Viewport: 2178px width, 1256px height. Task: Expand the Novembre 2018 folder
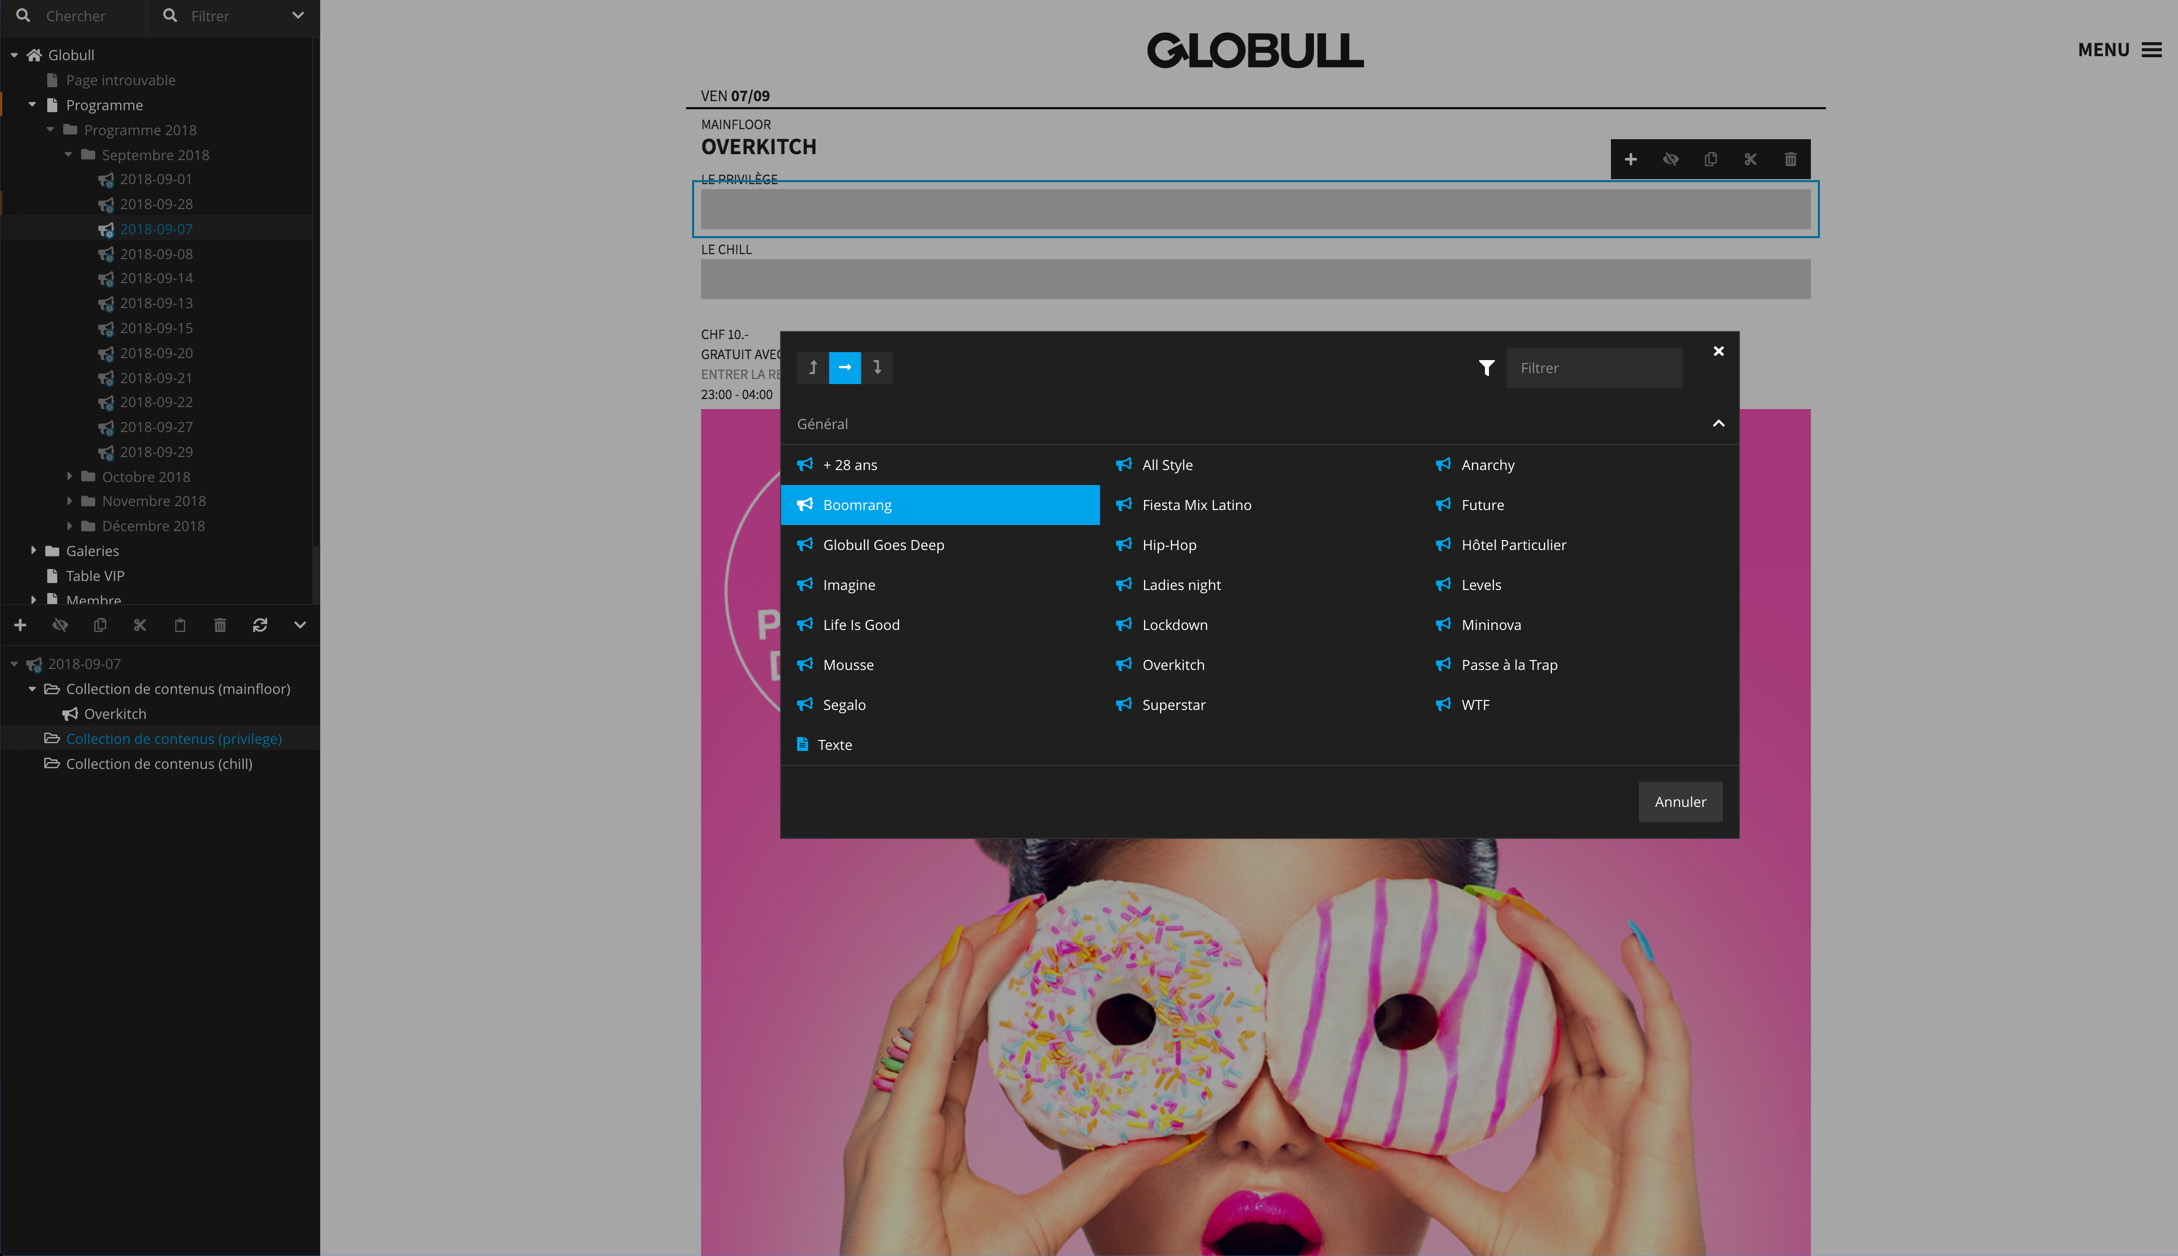[69, 501]
